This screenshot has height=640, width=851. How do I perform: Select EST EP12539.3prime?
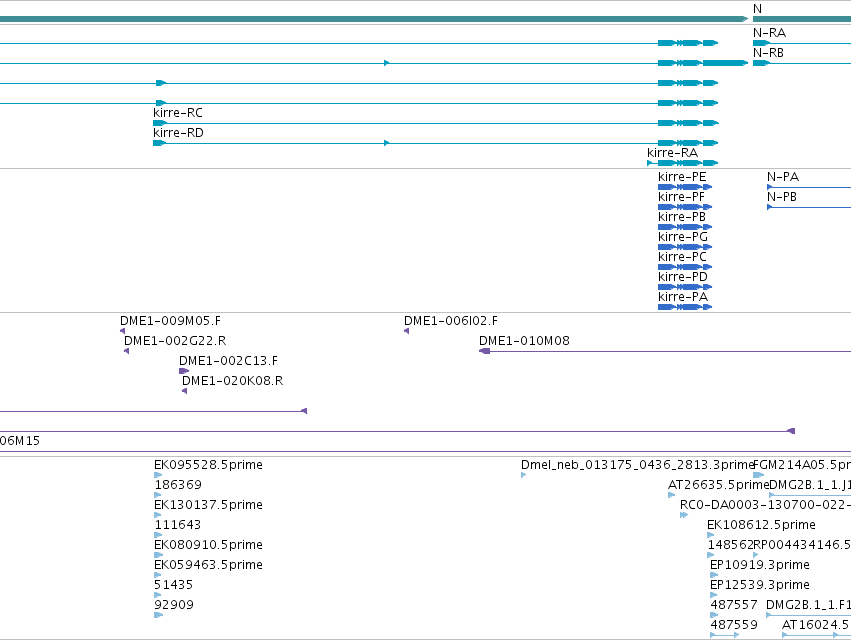pyautogui.click(x=714, y=595)
